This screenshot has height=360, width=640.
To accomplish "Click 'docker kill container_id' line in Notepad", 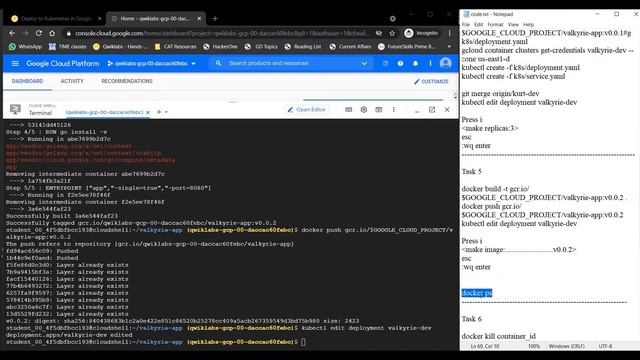I will click(498, 336).
